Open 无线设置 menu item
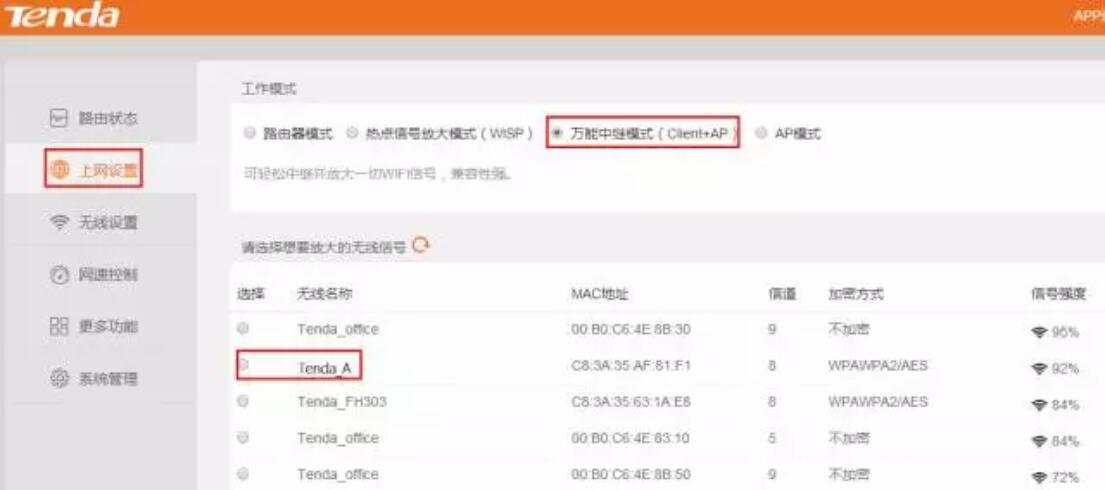This screenshot has height=490, width=1105. (107, 222)
